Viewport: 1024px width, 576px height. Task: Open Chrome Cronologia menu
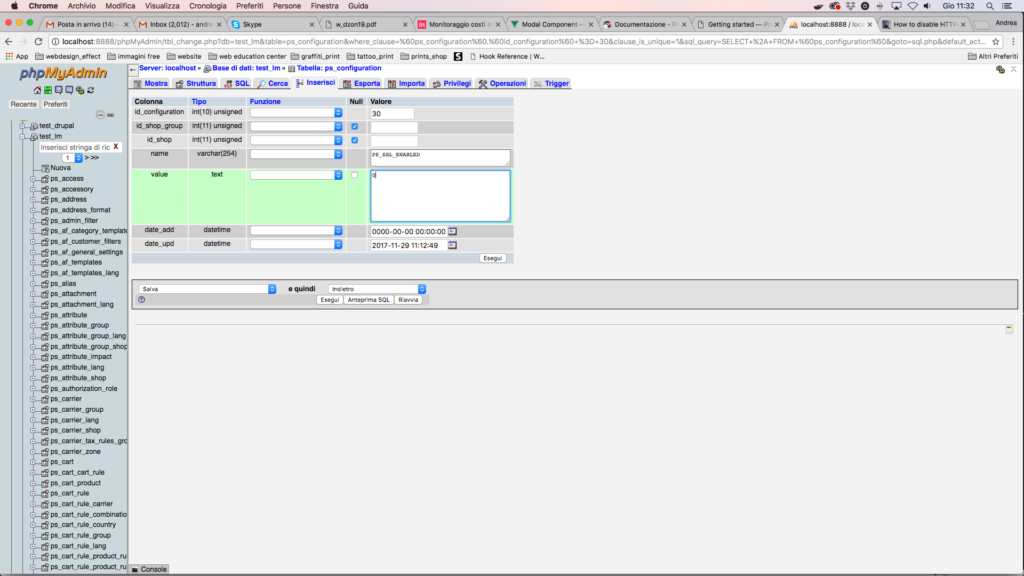click(x=208, y=6)
